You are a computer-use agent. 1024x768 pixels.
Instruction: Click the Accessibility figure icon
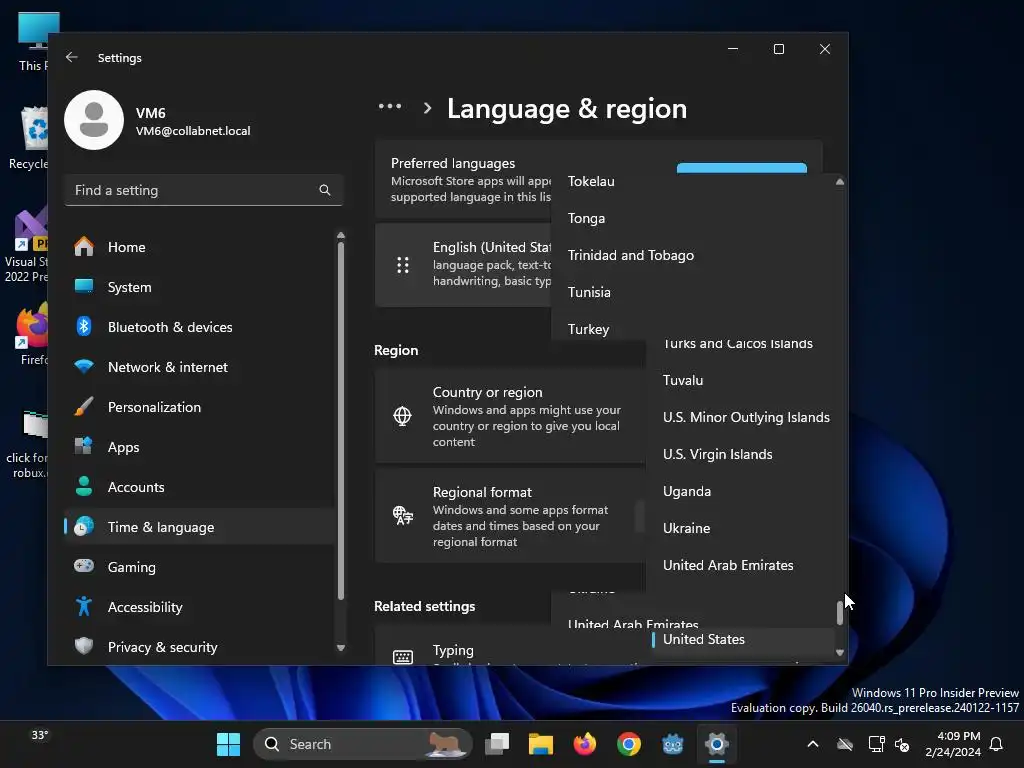pos(84,607)
